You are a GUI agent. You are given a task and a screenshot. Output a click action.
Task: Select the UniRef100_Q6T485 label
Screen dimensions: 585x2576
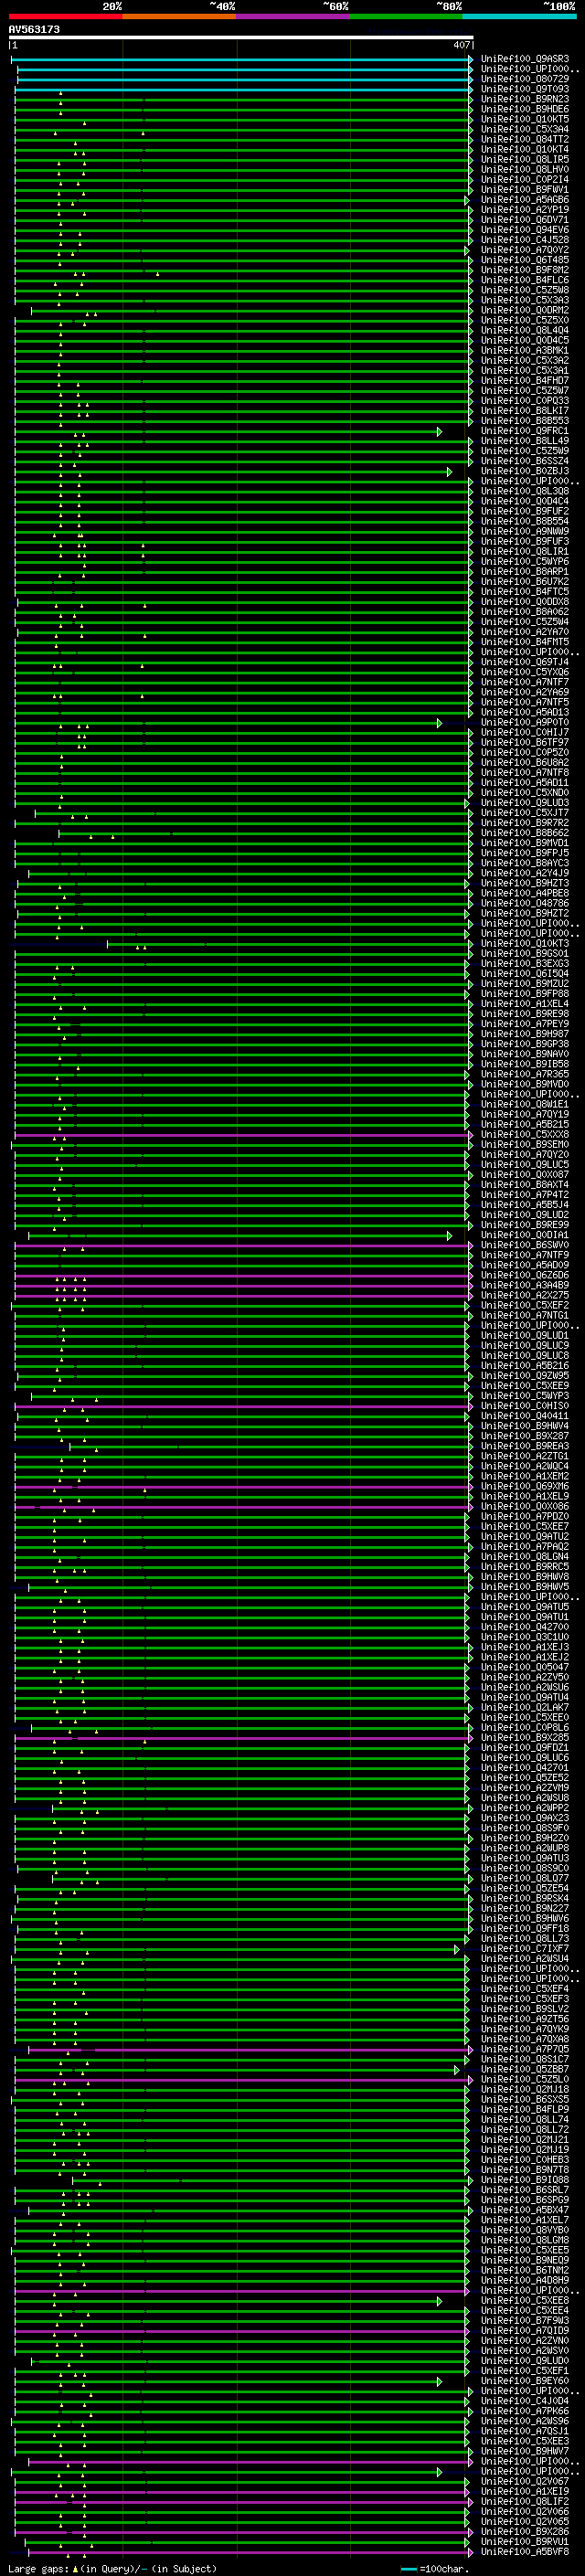pyautogui.click(x=525, y=260)
